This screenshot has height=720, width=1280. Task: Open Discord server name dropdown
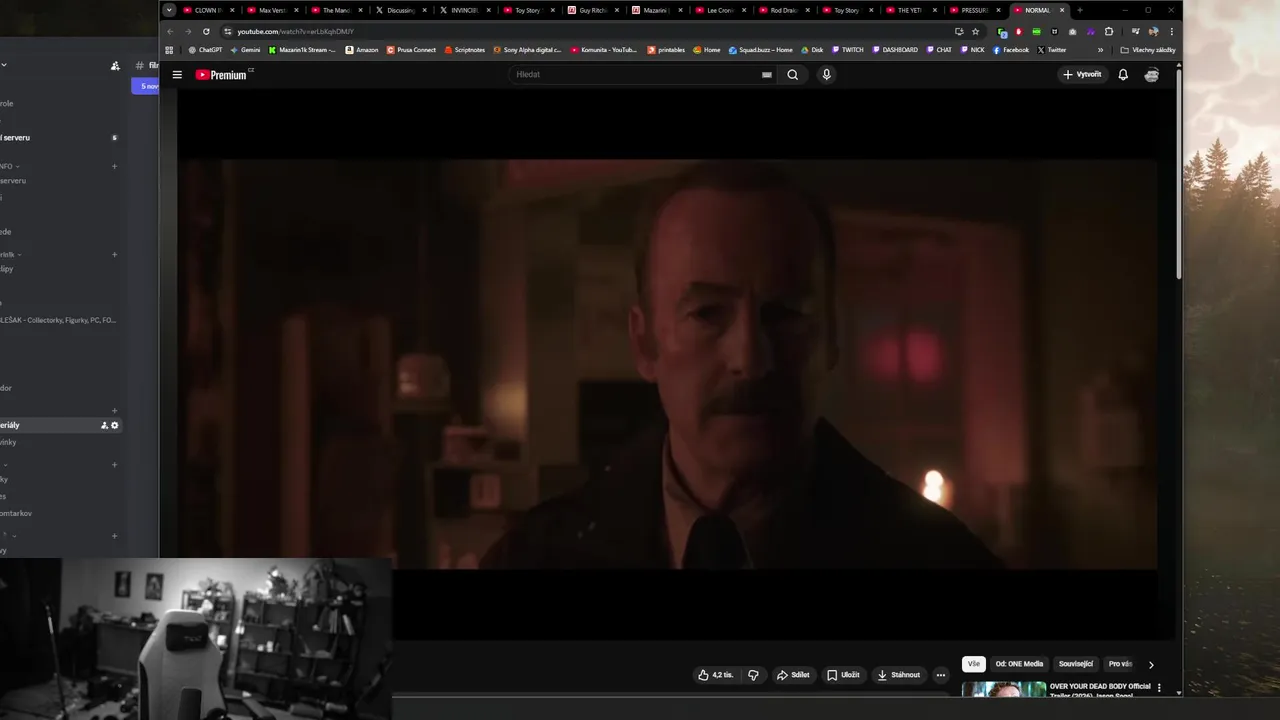(x=4, y=65)
